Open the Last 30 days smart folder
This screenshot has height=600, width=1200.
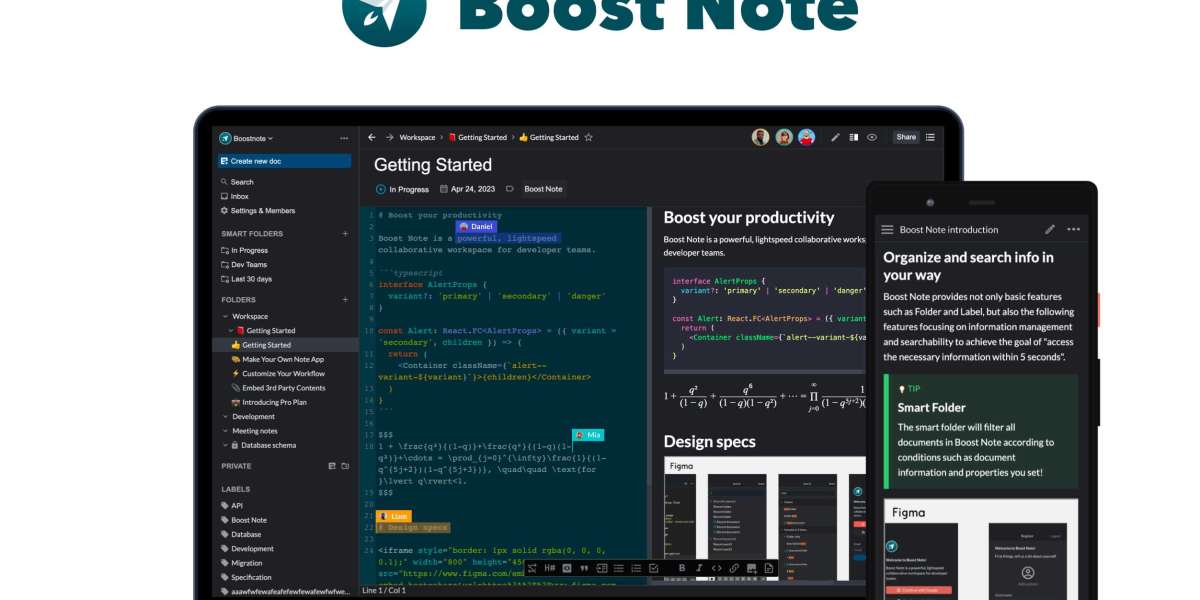pyautogui.click(x=246, y=279)
